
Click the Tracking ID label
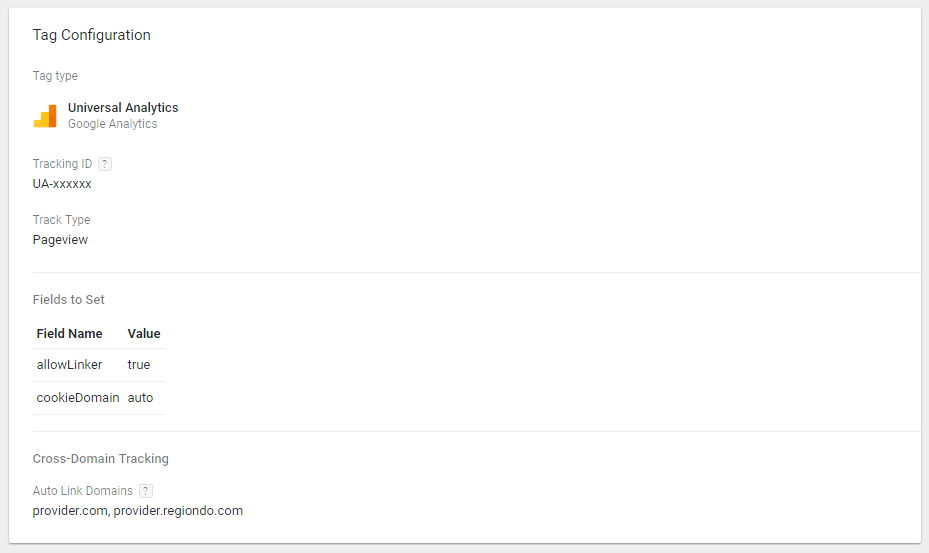coord(62,164)
